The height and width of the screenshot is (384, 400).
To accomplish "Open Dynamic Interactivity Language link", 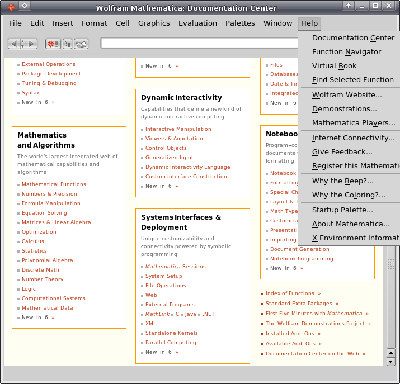I will pyautogui.click(x=188, y=167).
